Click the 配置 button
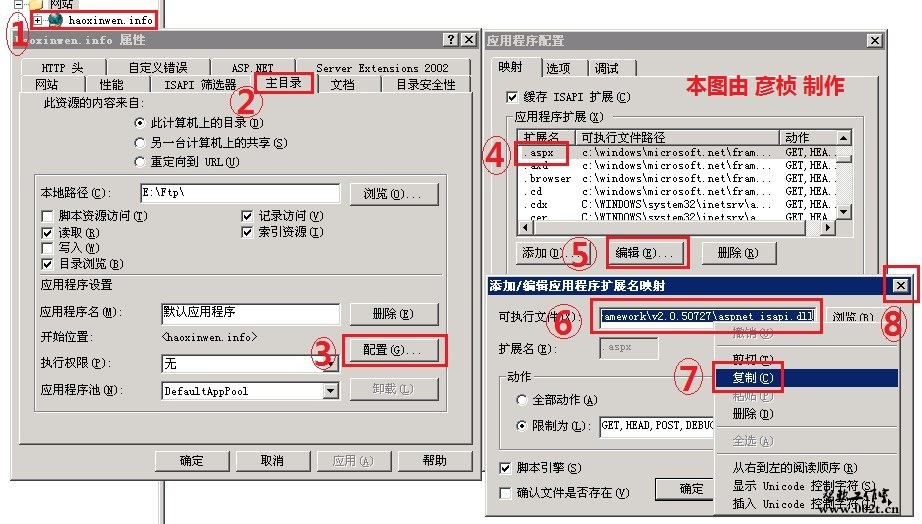Viewport: 922px width, 524px height. pos(392,350)
